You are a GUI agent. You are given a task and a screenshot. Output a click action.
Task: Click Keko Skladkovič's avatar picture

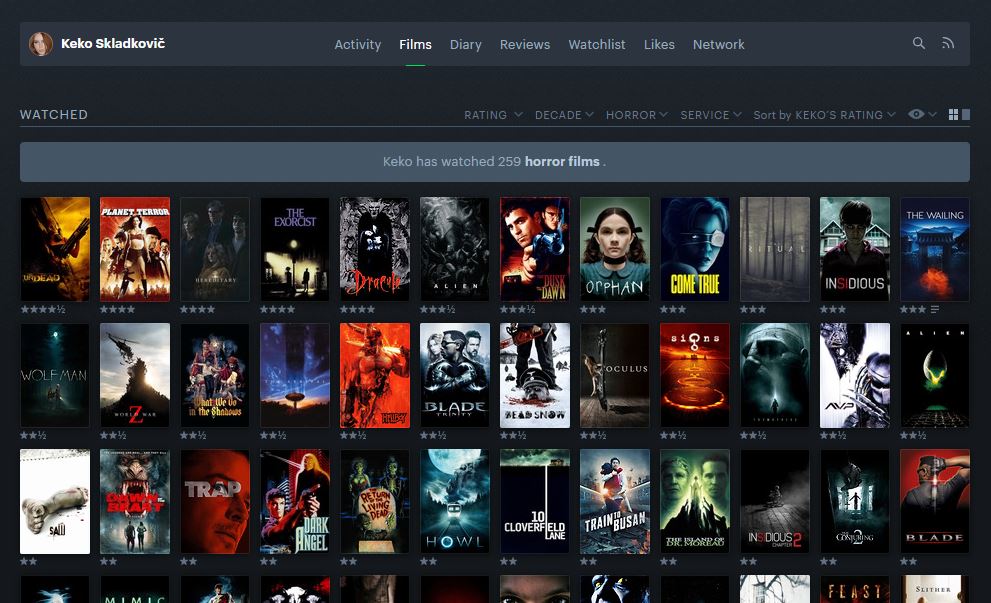coord(40,44)
